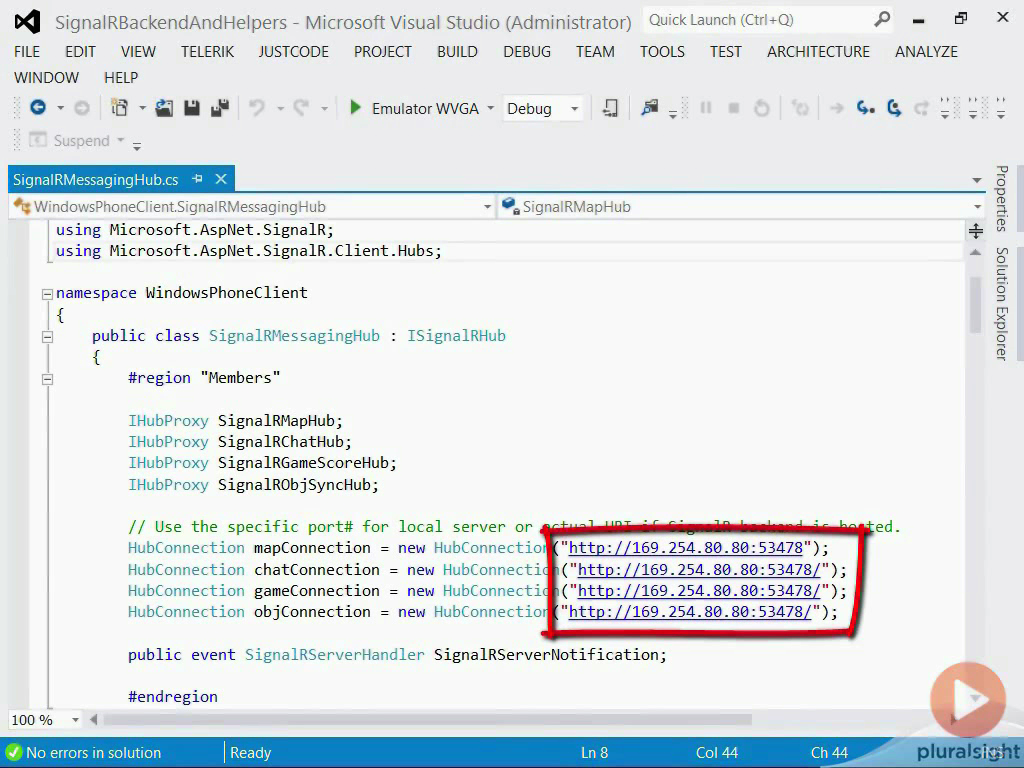Click the Find in Files icon
Screen dimensions: 1024x768
[x=649, y=108]
